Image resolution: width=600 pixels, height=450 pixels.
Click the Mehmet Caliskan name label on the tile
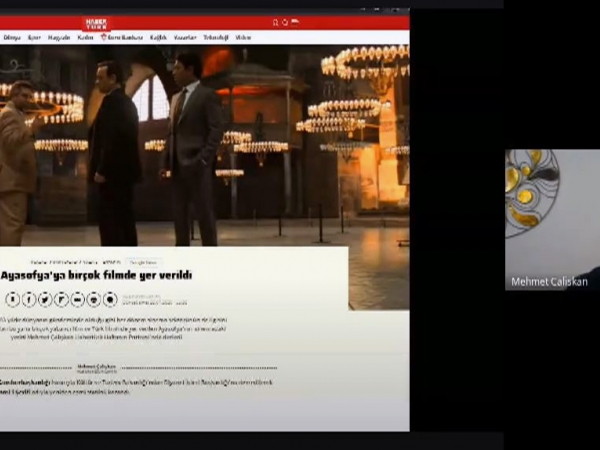(549, 282)
